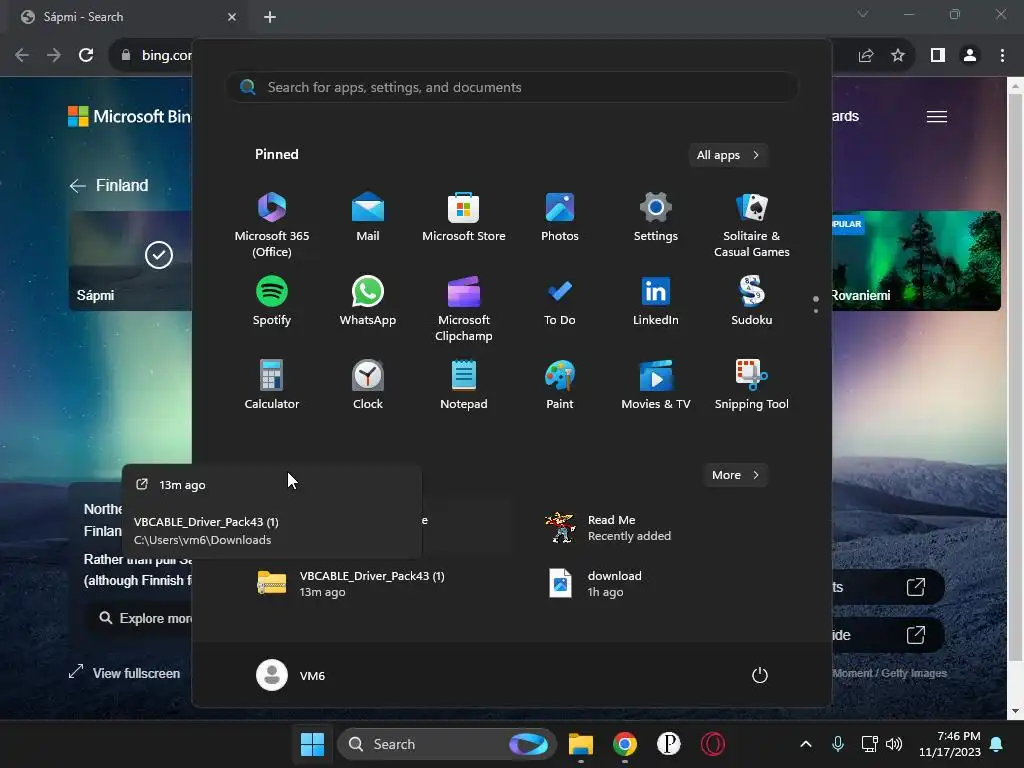Launch LinkedIn app
The height and width of the screenshot is (768, 1024).
pos(656,301)
